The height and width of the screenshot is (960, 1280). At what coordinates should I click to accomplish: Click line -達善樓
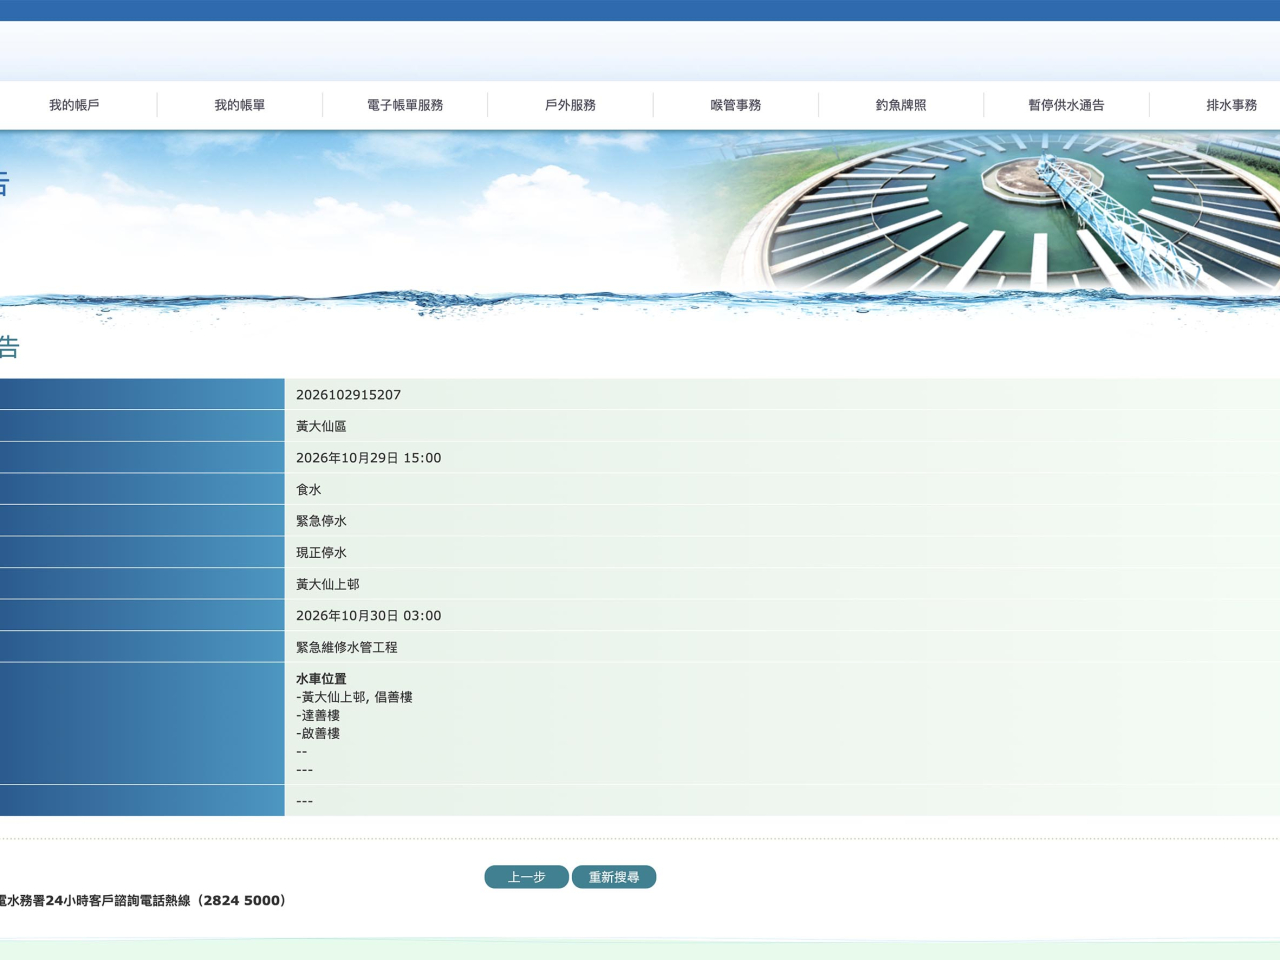(x=318, y=715)
